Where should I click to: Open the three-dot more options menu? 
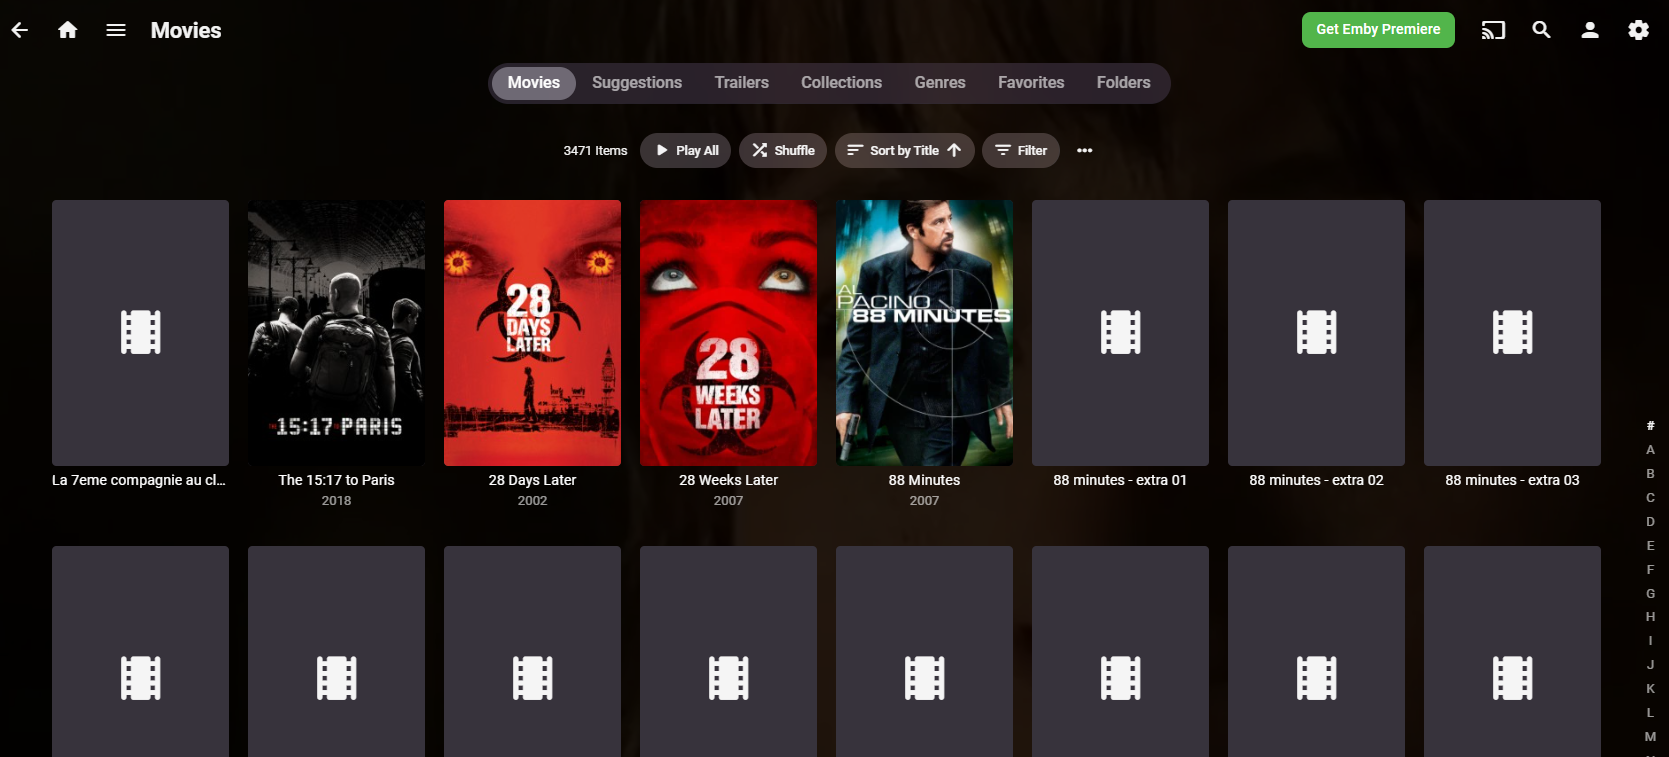click(1085, 150)
